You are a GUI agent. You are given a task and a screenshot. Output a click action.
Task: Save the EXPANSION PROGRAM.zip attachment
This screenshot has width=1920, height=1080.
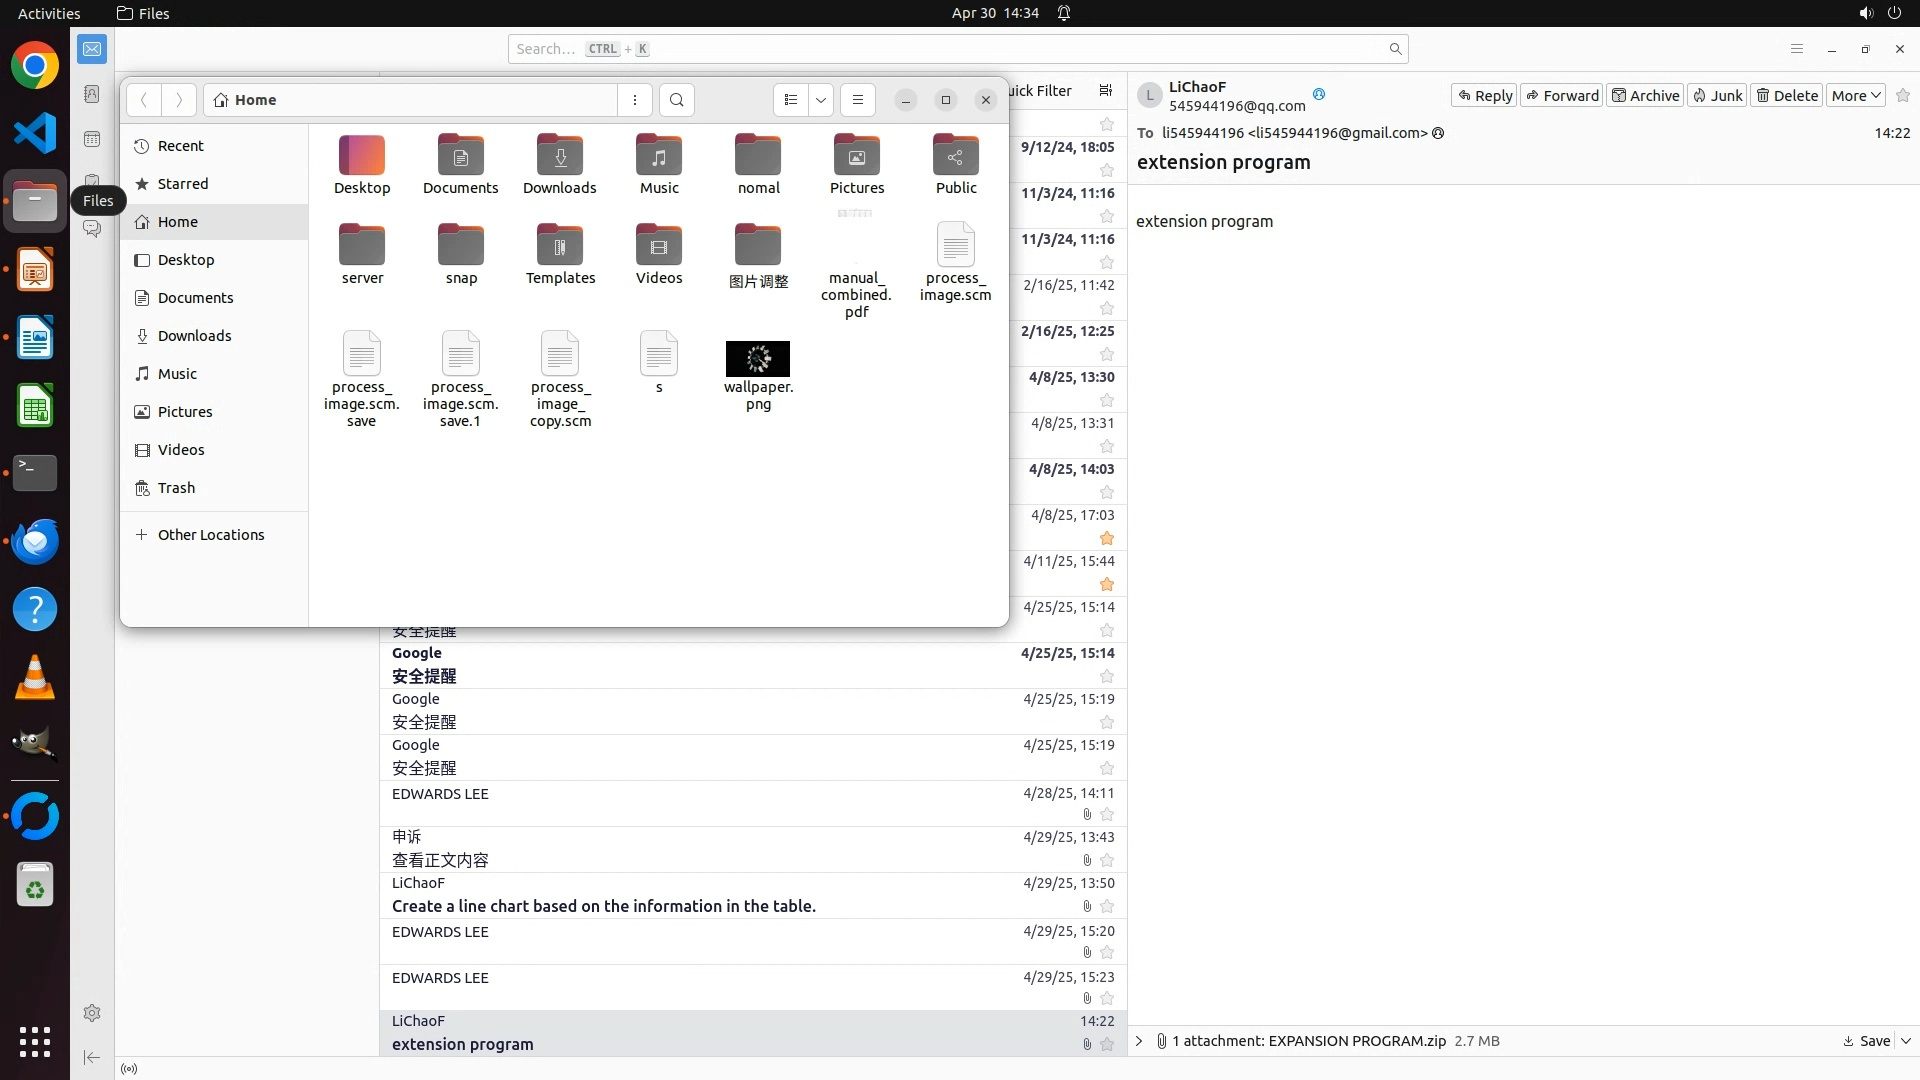[1867, 1041]
